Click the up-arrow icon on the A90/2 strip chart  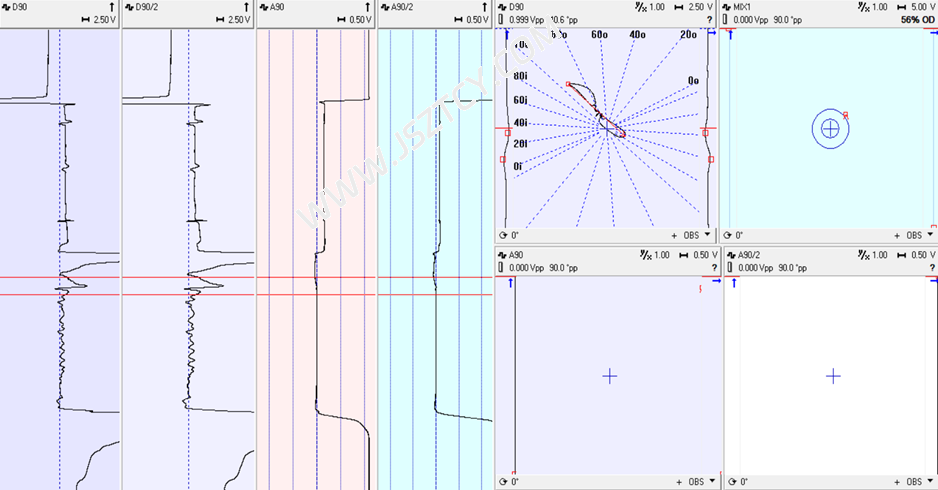coord(487,6)
